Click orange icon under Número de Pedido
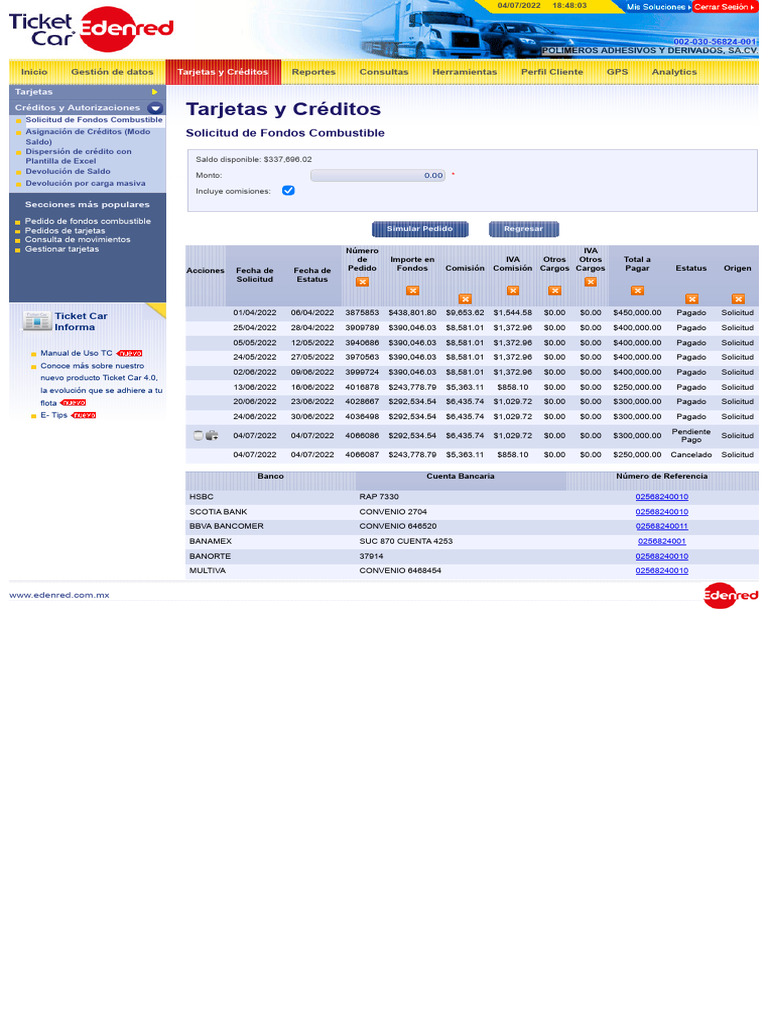 362,282
